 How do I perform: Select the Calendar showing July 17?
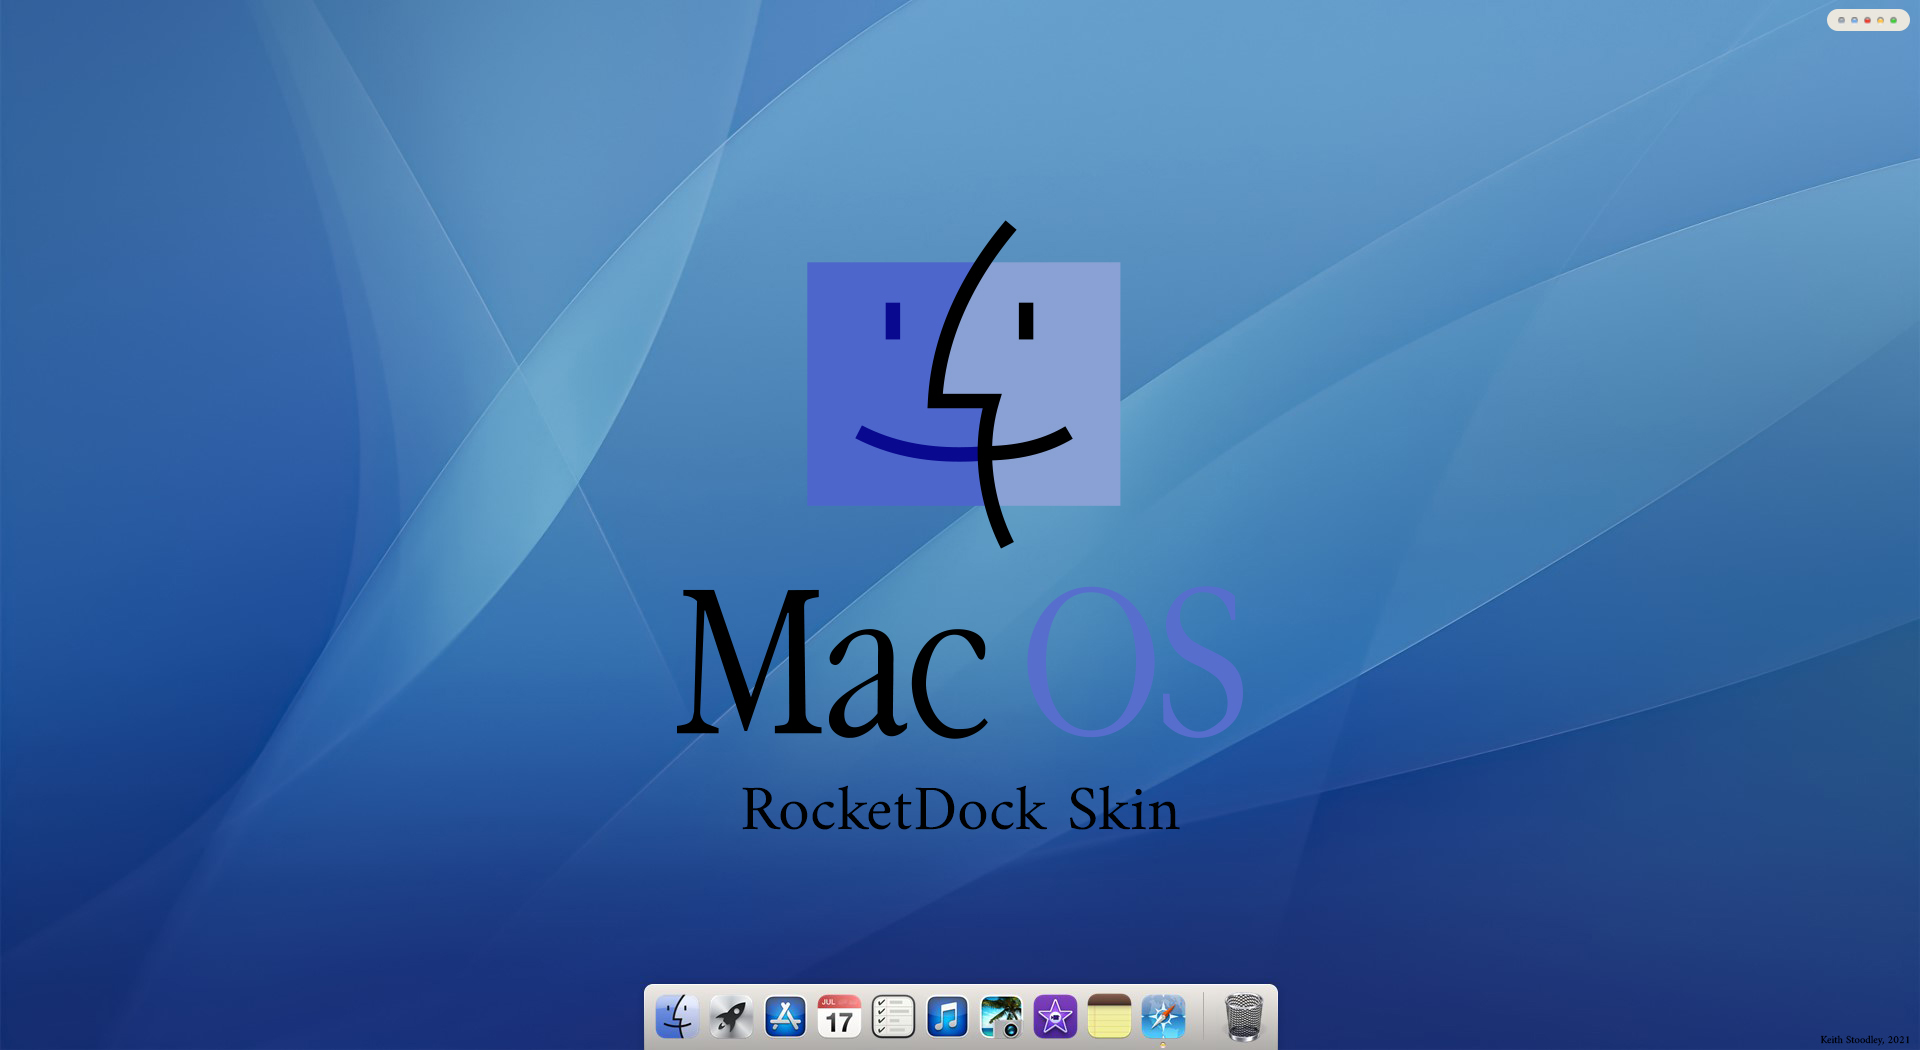[x=838, y=1016]
